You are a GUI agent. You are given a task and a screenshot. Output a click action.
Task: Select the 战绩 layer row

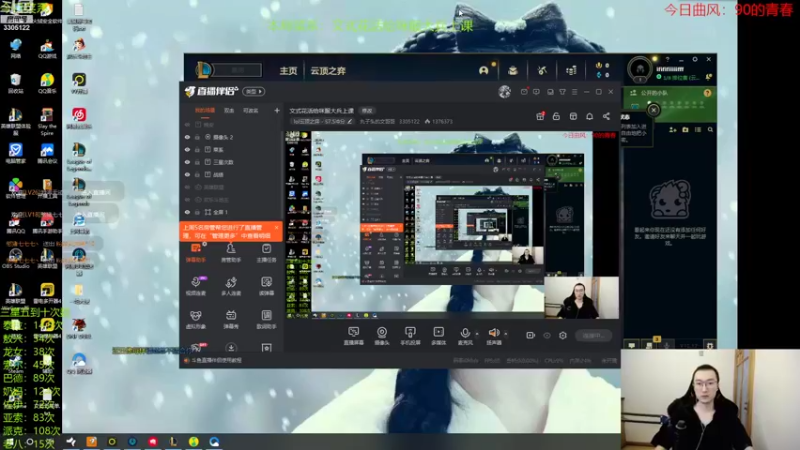[x=231, y=174]
